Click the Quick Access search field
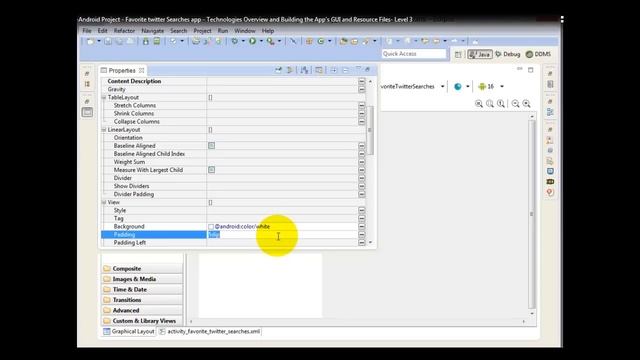This screenshot has height=360, width=640. [x=414, y=54]
